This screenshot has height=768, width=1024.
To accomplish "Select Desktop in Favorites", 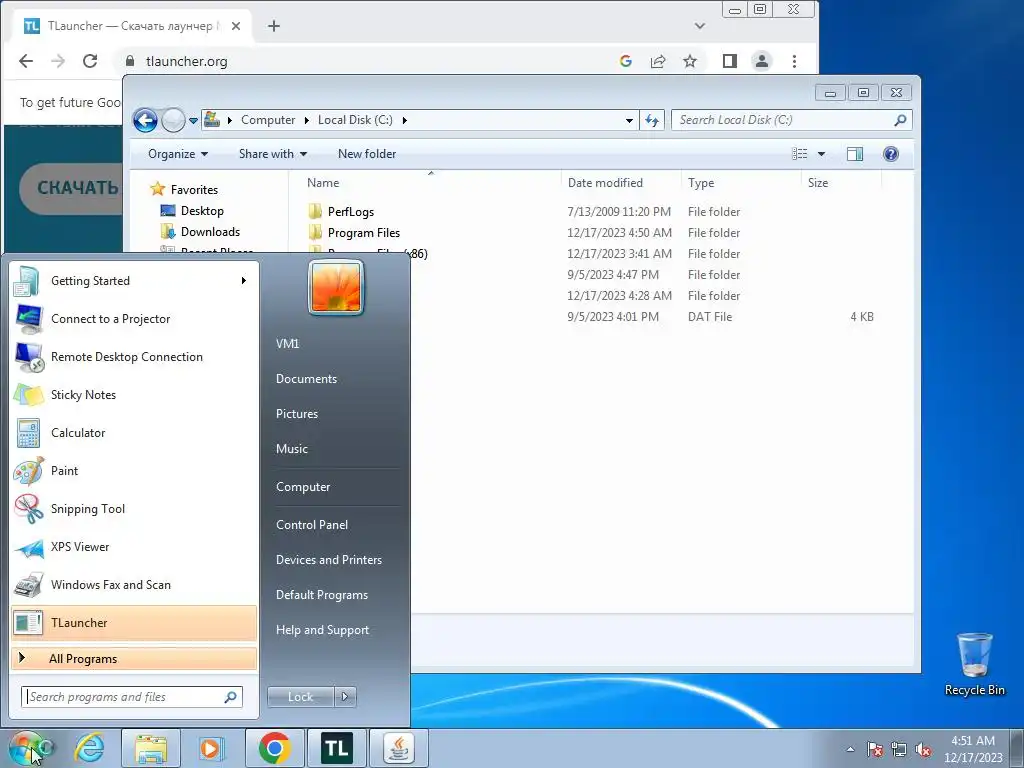I will pos(202,211).
